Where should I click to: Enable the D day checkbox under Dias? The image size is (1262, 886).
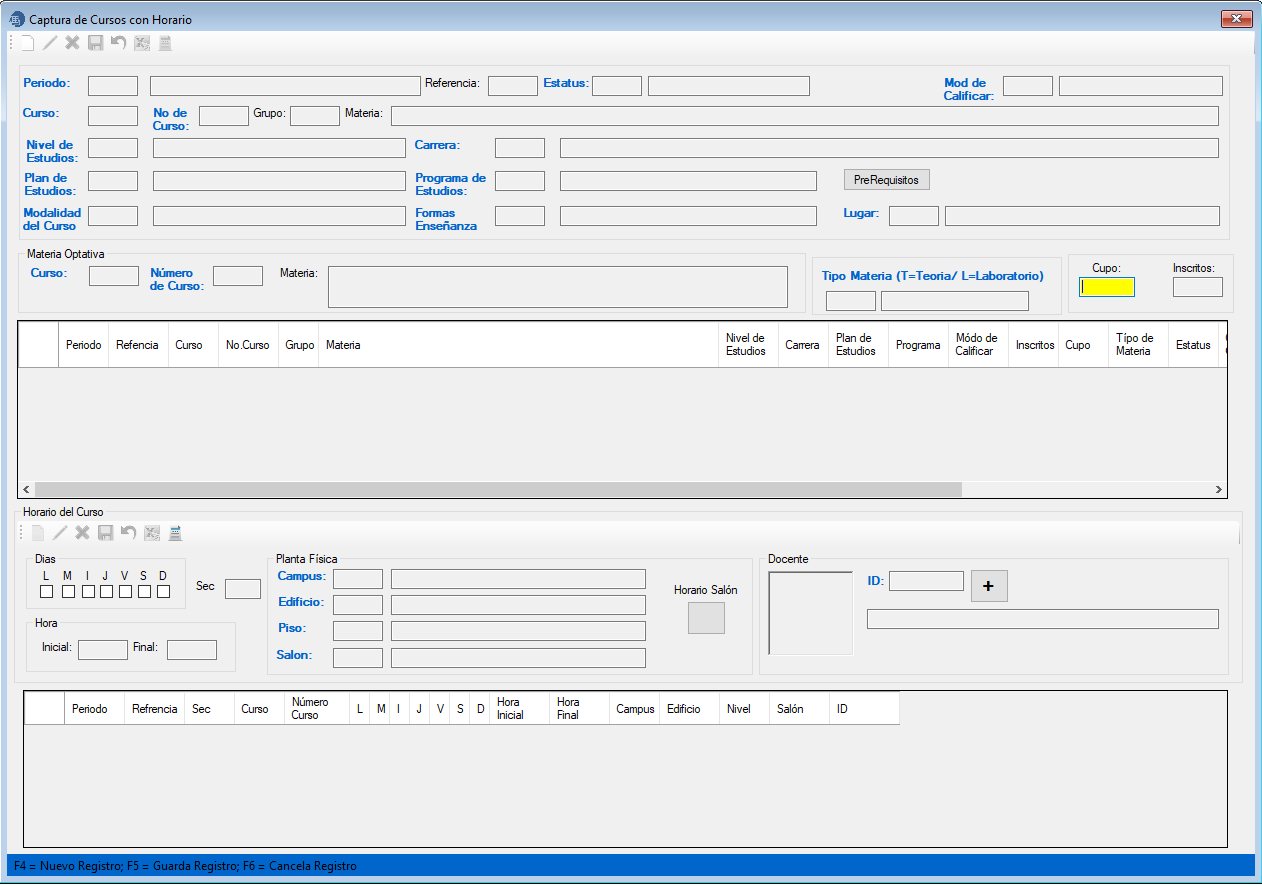coord(163,591)
